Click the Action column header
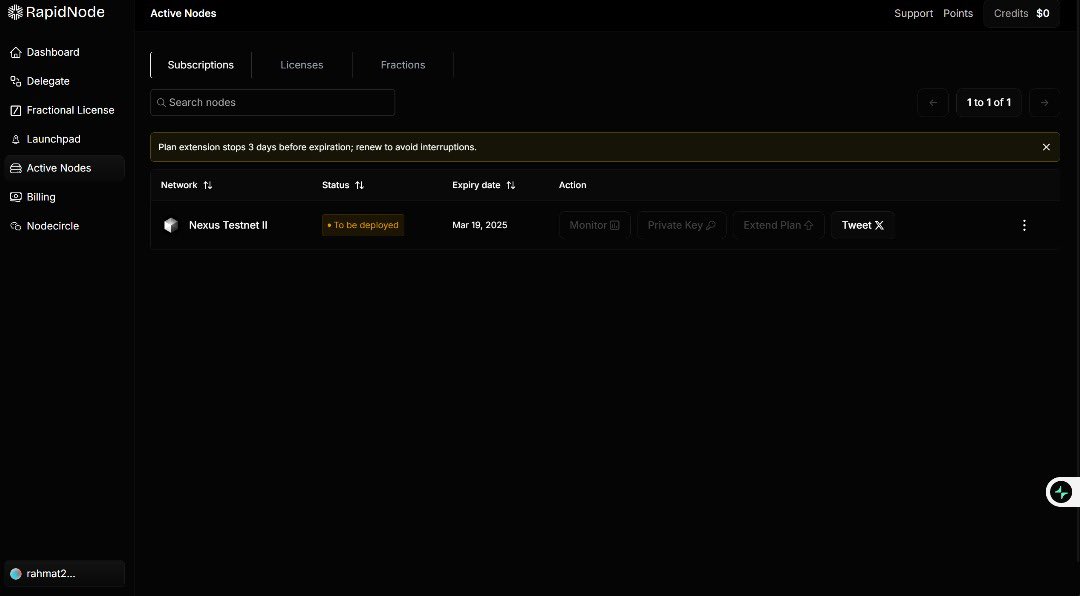The width and height of the screenshot is (1080, 596). [572, 185]
